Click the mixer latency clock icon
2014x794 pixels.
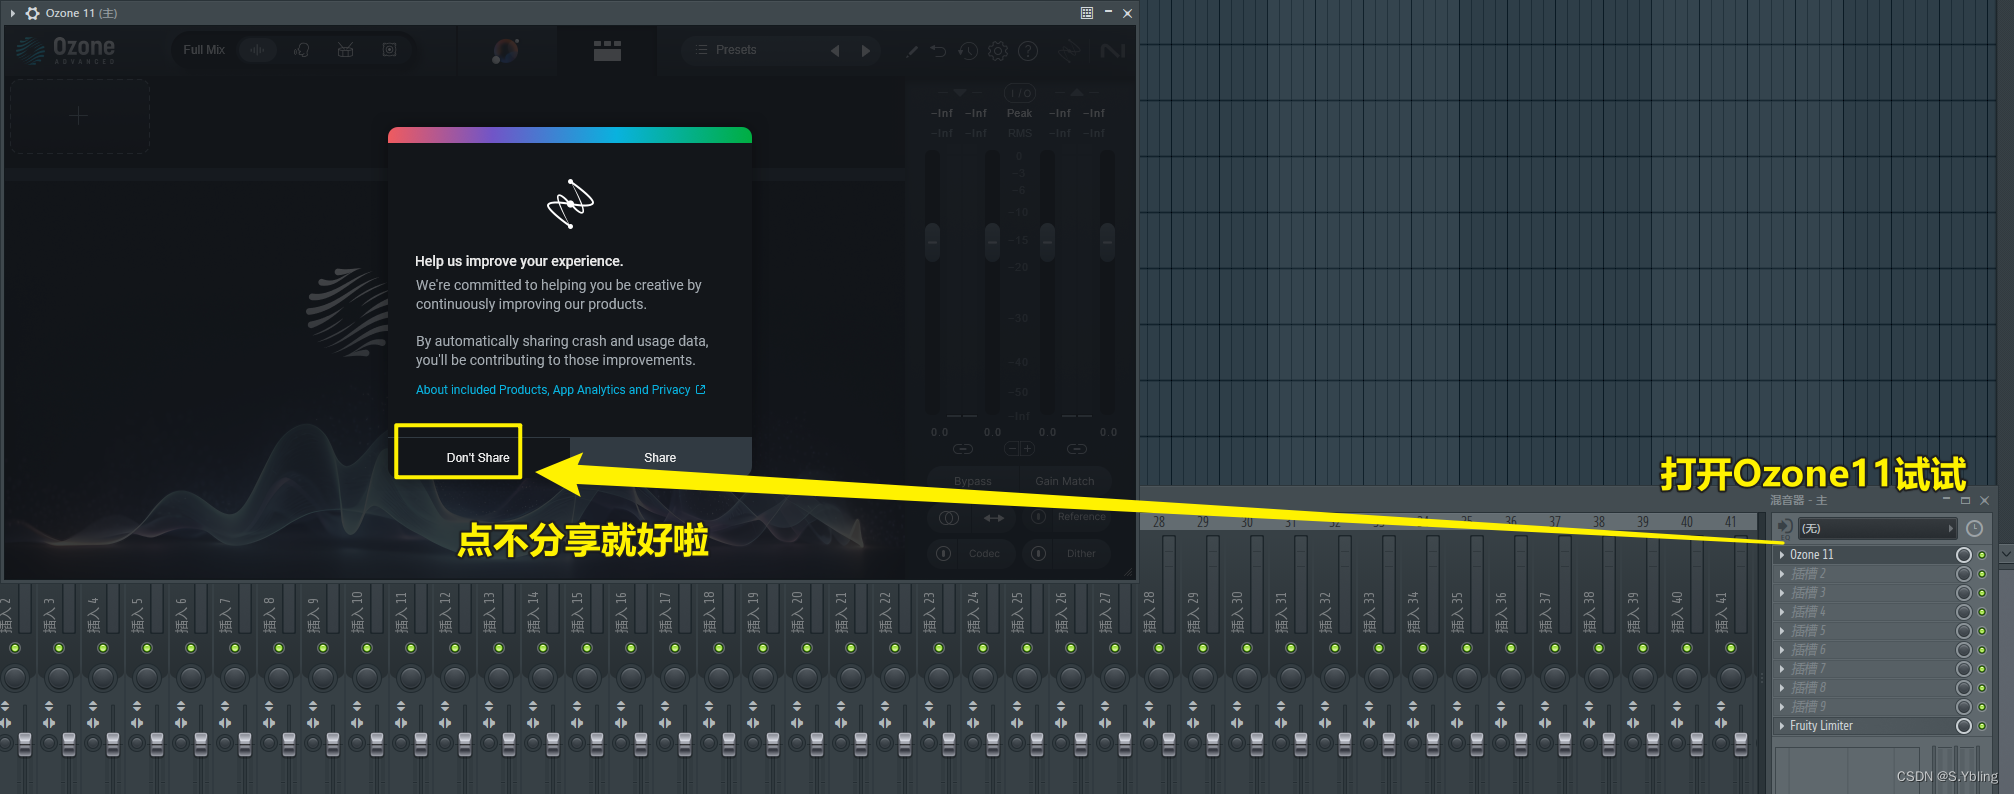pyautogui.click(x=1974, y=528)
